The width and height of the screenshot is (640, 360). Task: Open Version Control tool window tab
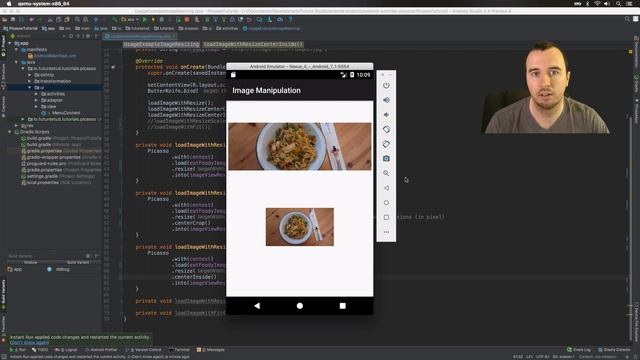(x=144, y=350)
